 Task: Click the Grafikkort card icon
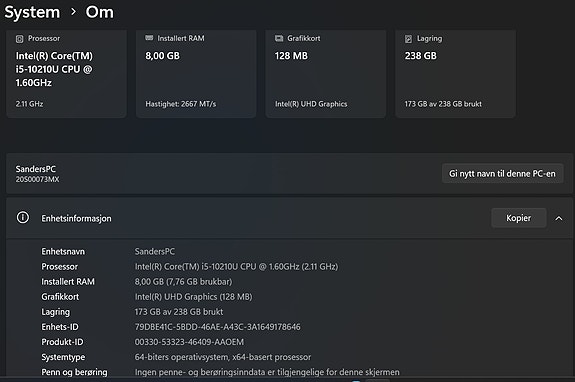279,38
